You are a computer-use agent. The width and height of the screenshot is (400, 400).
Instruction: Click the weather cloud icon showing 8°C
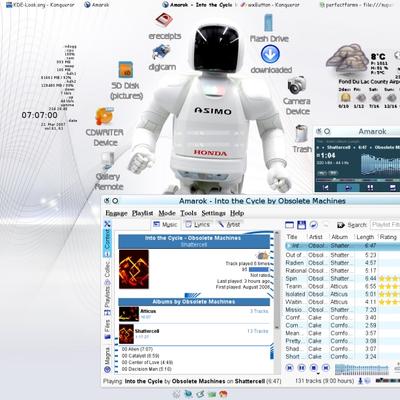pos(346,60)
